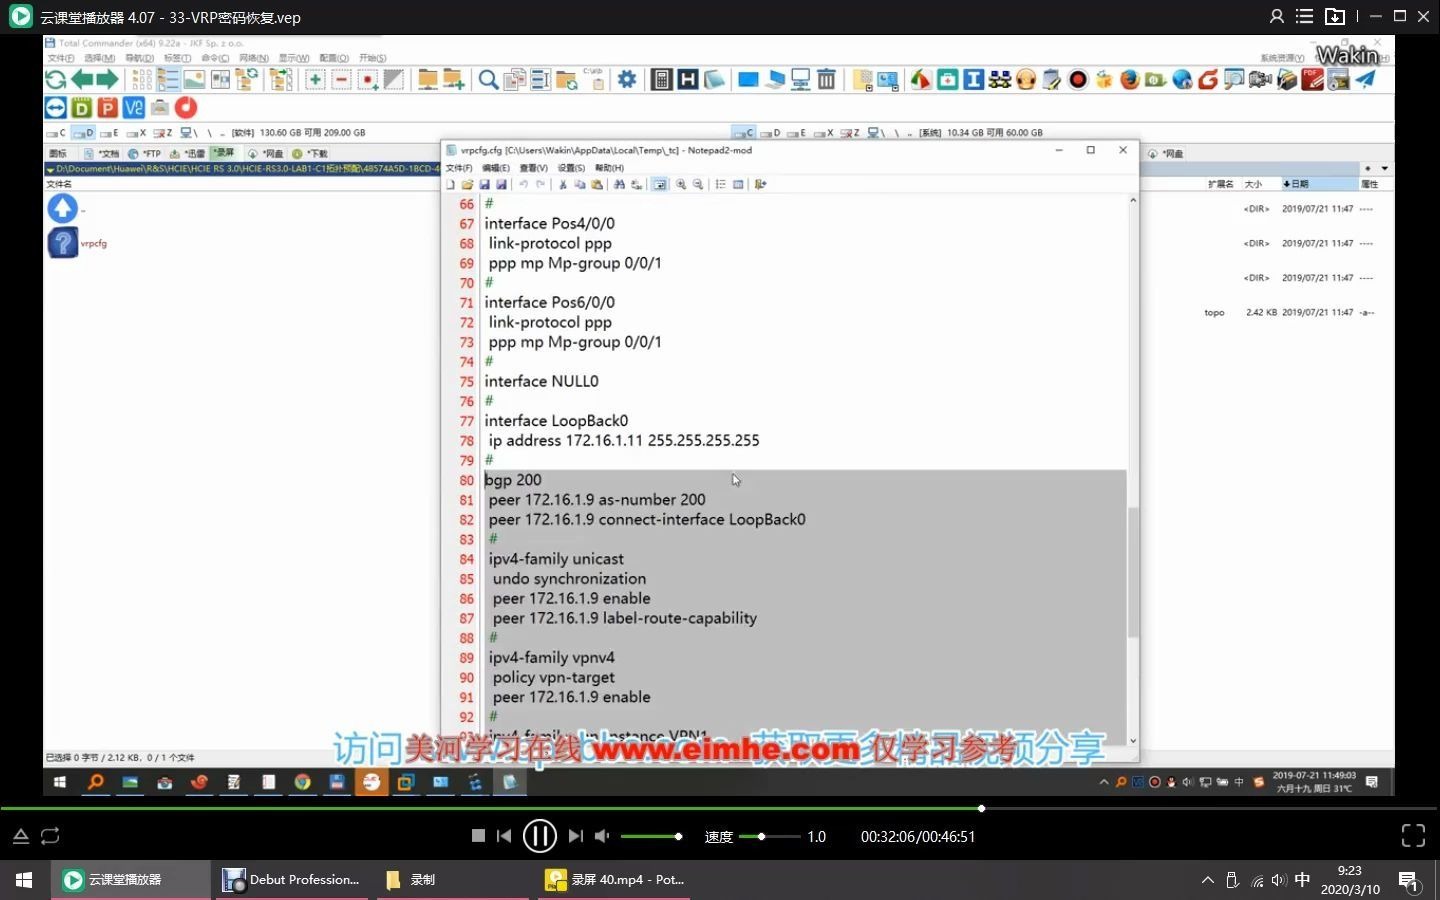
Task: Click the VNC icon in second toolbar row
Action: point(134,107)
